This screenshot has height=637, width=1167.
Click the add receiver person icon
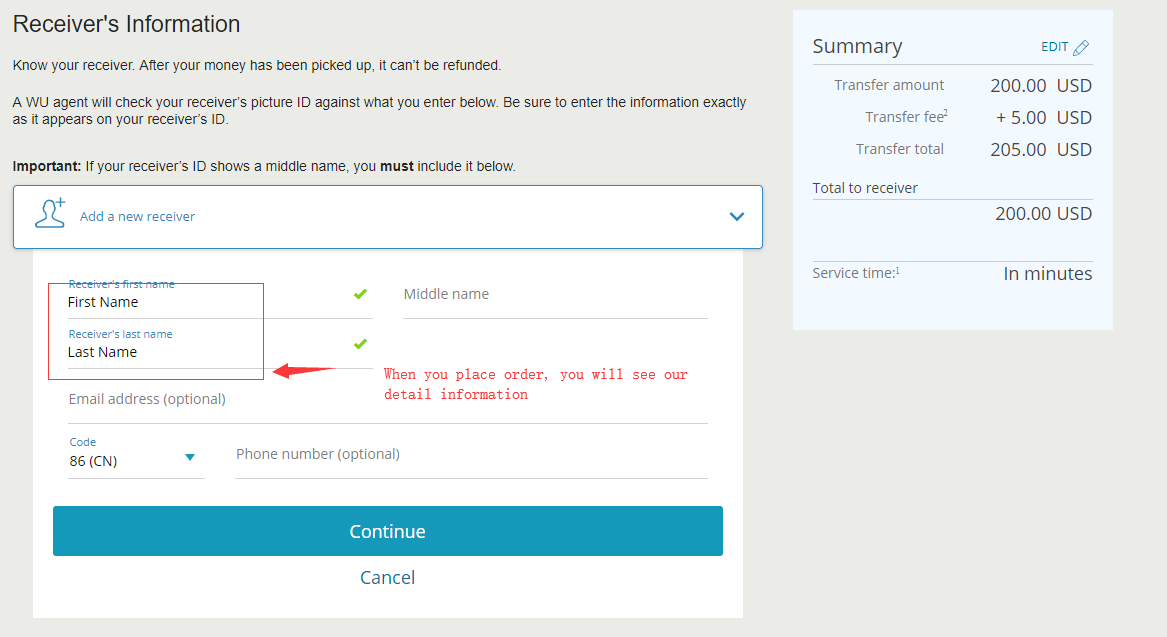pyautogui.click(x=50, y=214)
